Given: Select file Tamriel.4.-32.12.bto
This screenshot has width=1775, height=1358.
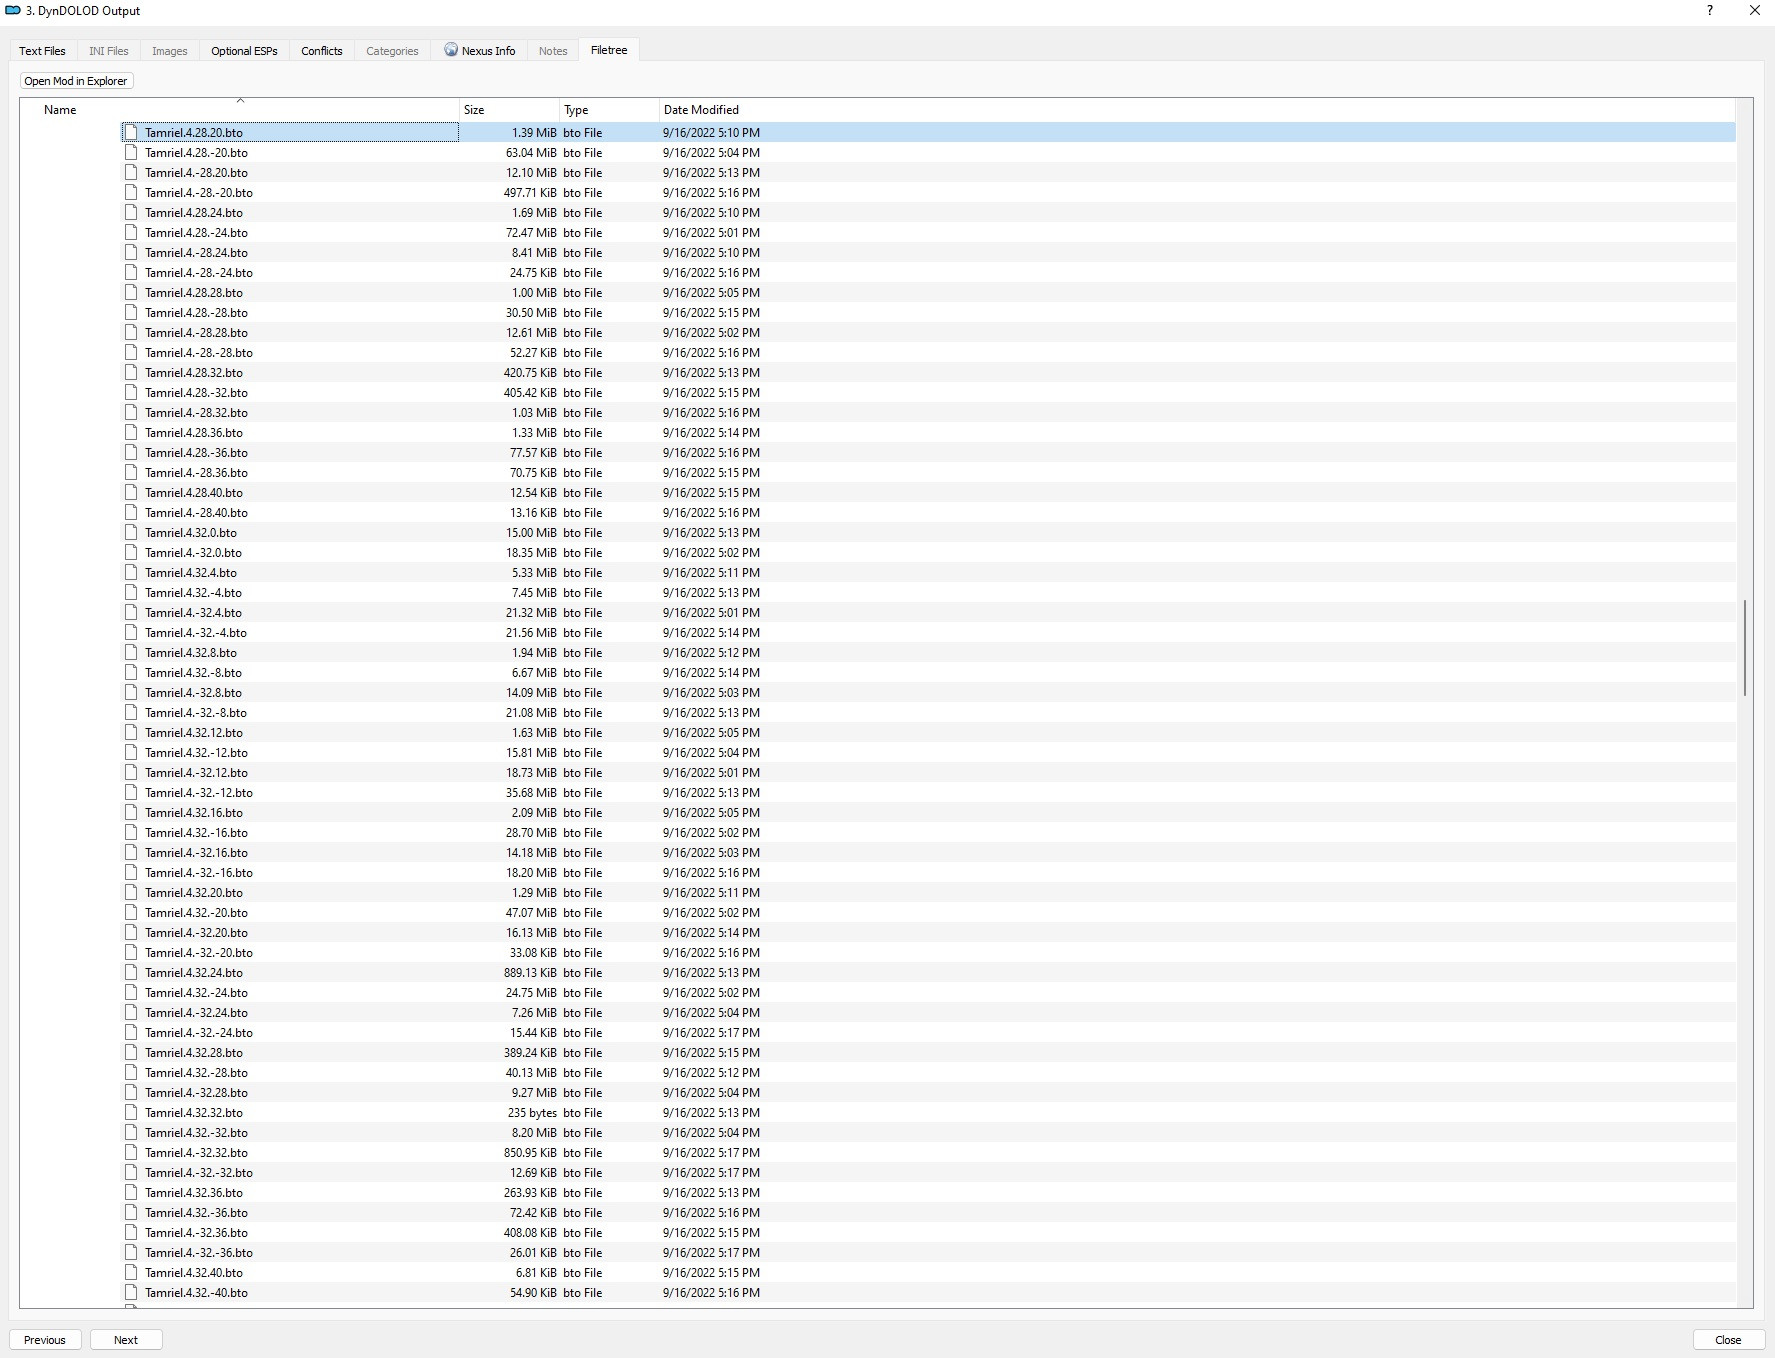Looking at the screenshot, I should click(x=196, y=772).
